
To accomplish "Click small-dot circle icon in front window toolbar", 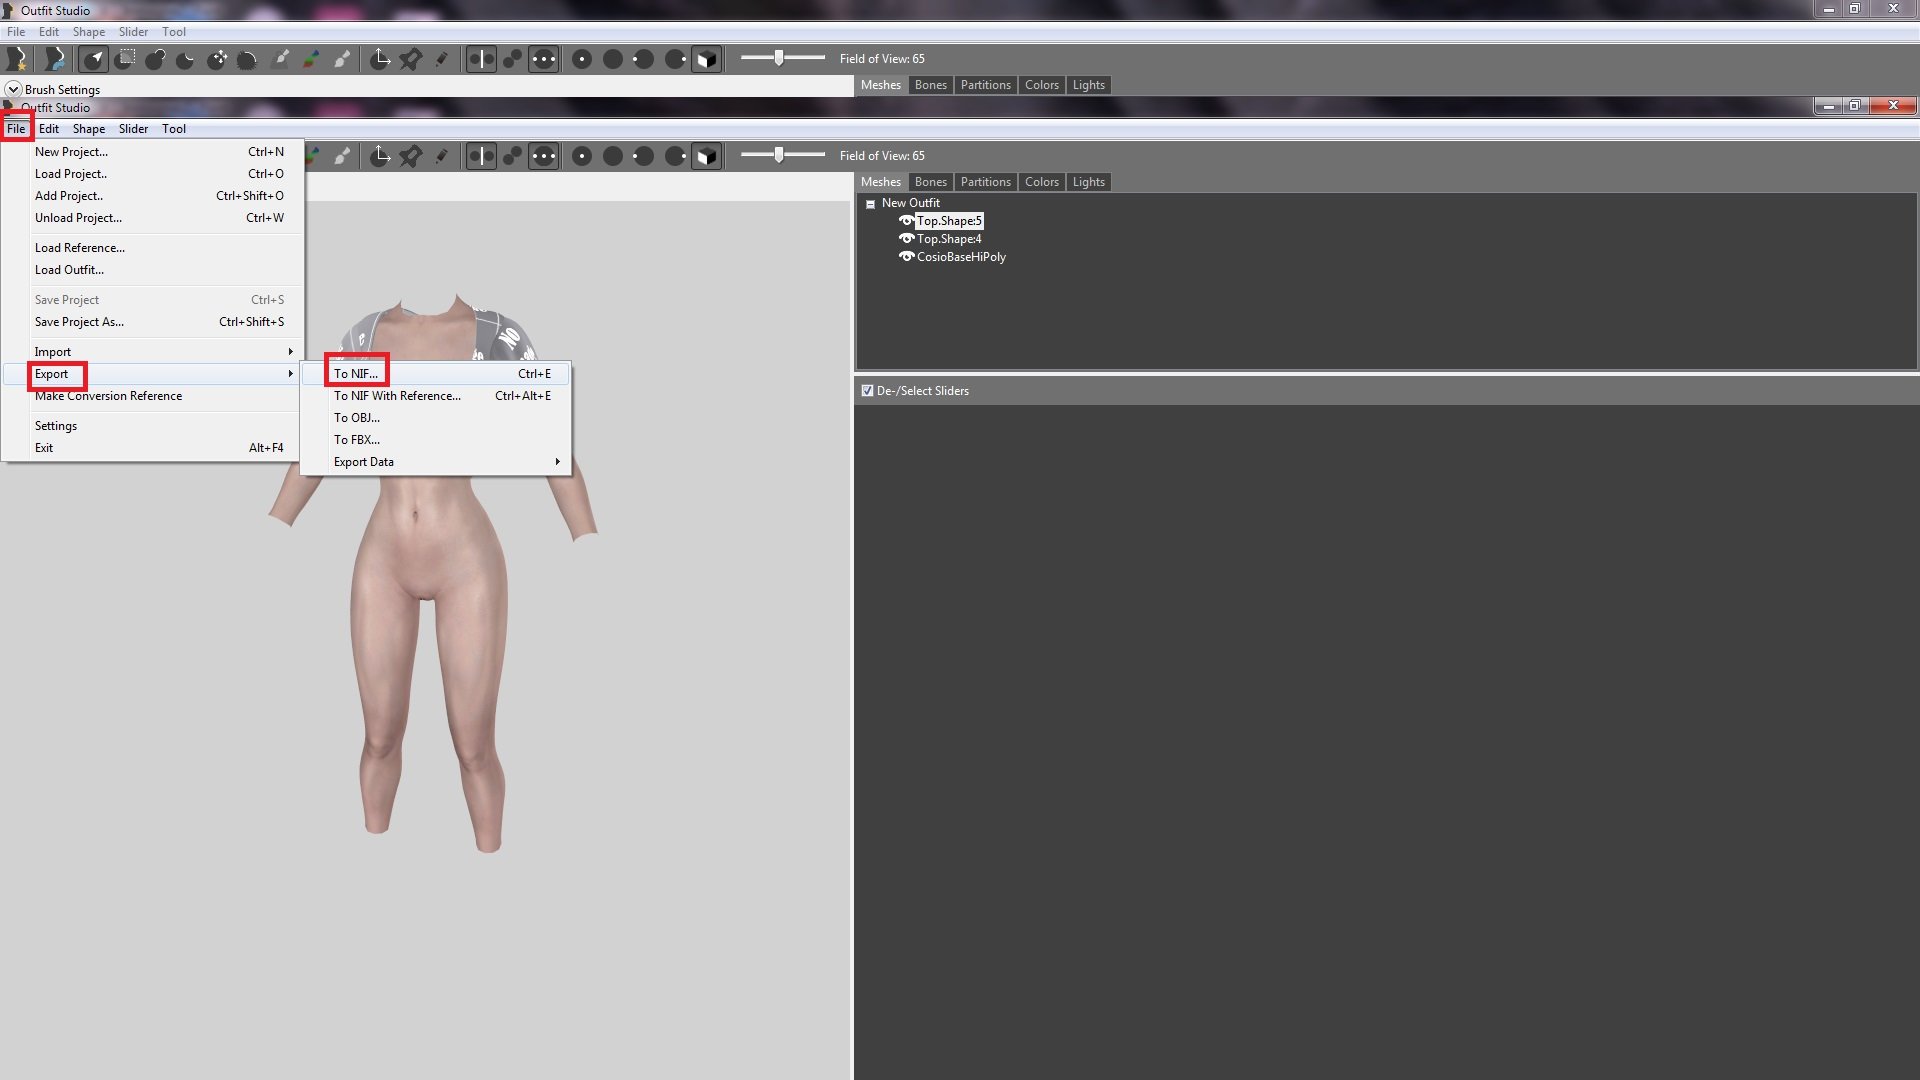I will [x=582, y=156].
